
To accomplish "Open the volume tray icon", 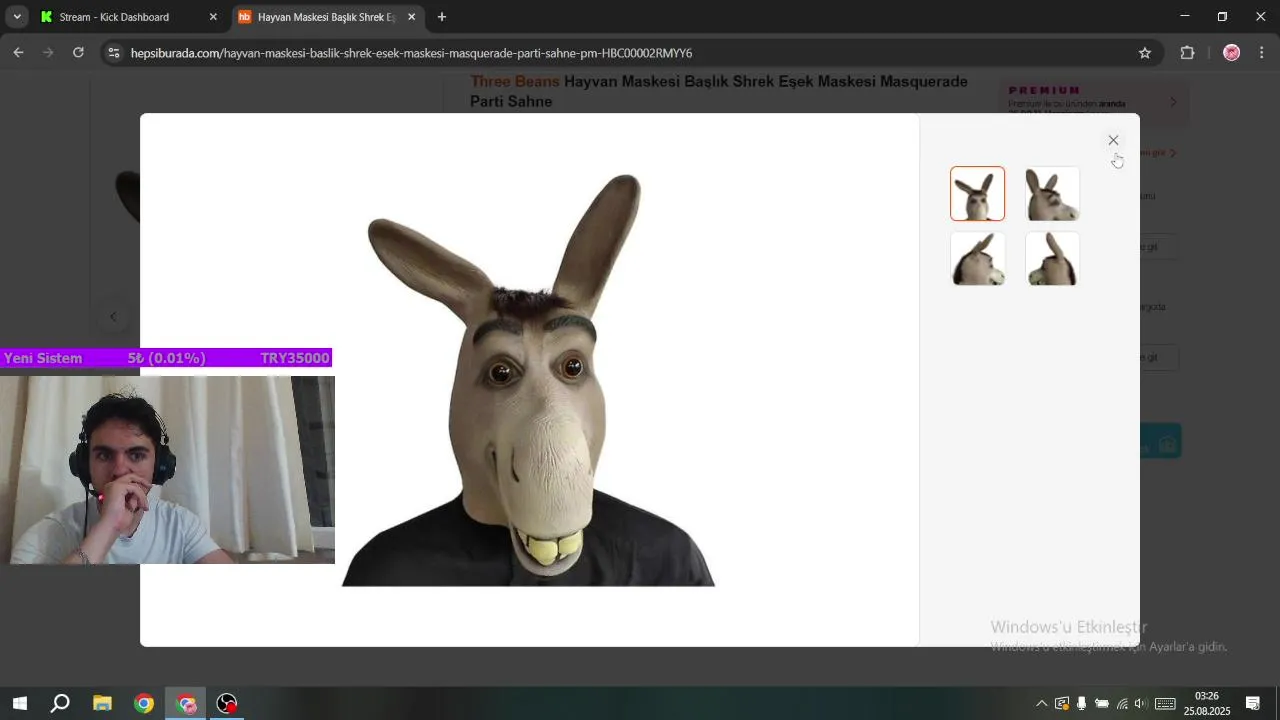I will [1140, 704].
